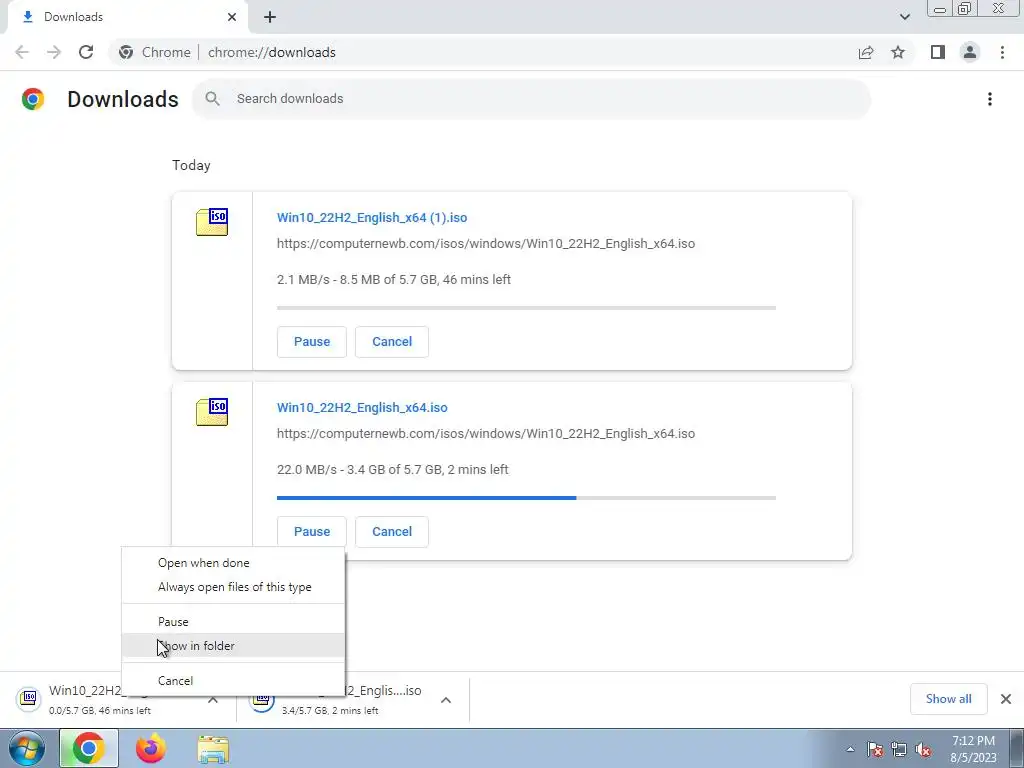
Task: Open Chrome's three-dot main menu
Action: tap(1002, 52)
